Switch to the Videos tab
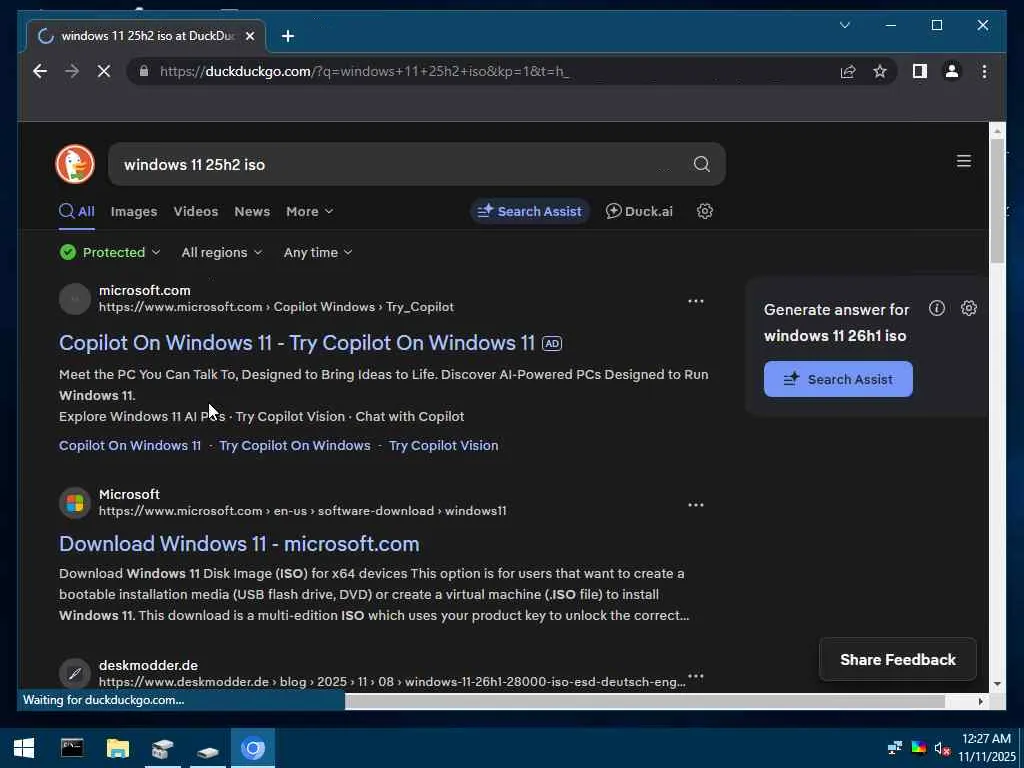Screen dimensions: 1024x768 click(196, 212)
